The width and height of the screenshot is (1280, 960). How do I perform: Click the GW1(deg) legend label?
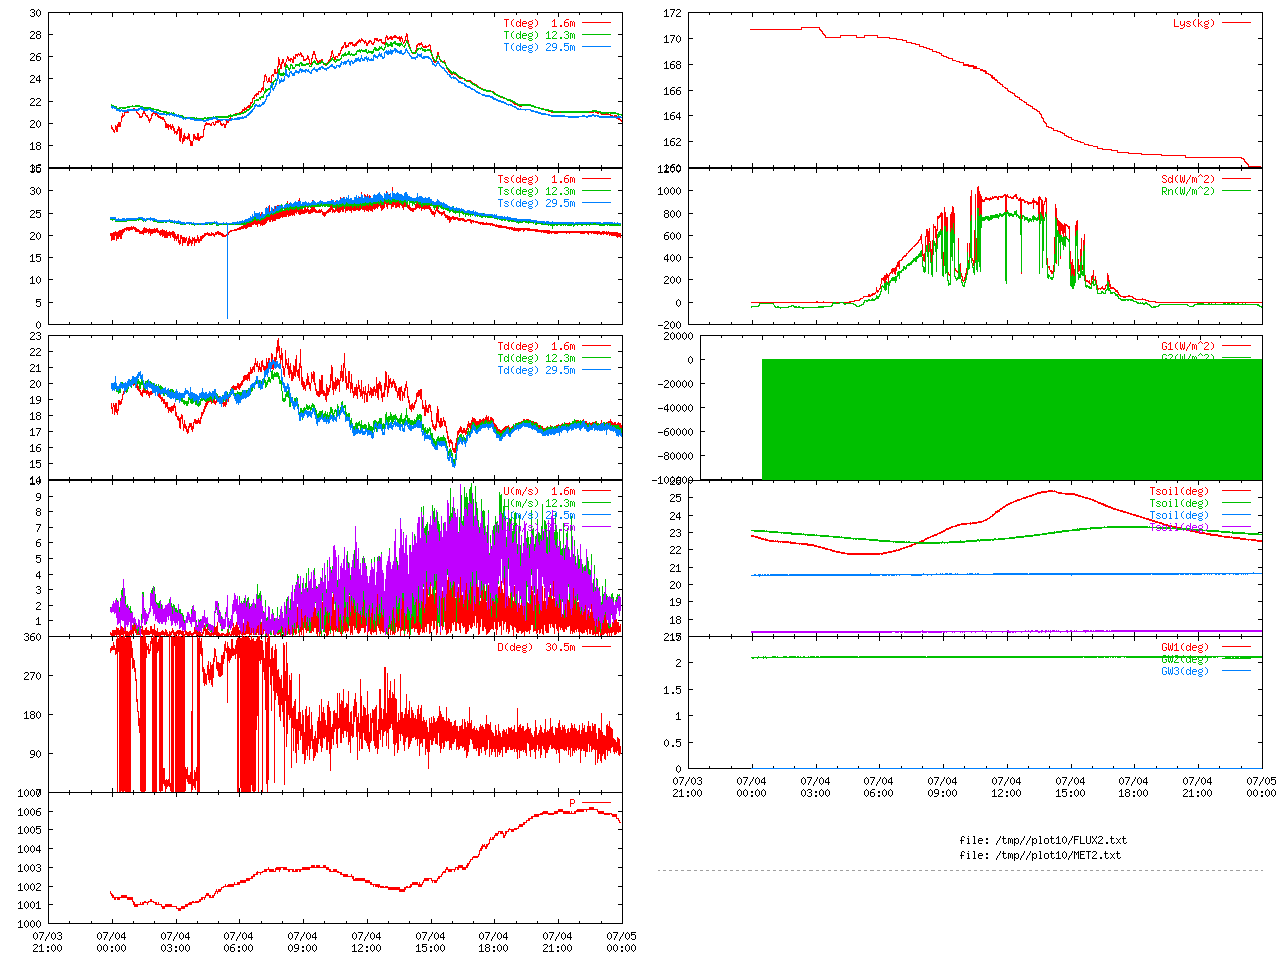point(1186,648)
